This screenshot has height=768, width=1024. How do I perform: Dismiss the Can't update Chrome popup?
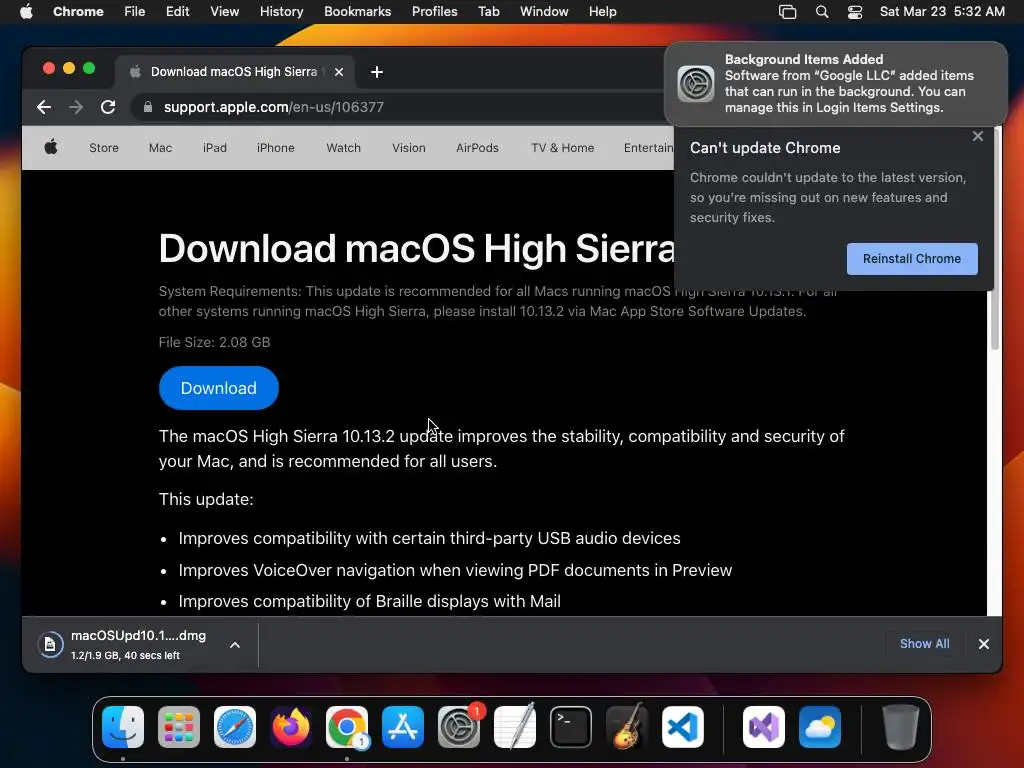click(x=978, y=136)
